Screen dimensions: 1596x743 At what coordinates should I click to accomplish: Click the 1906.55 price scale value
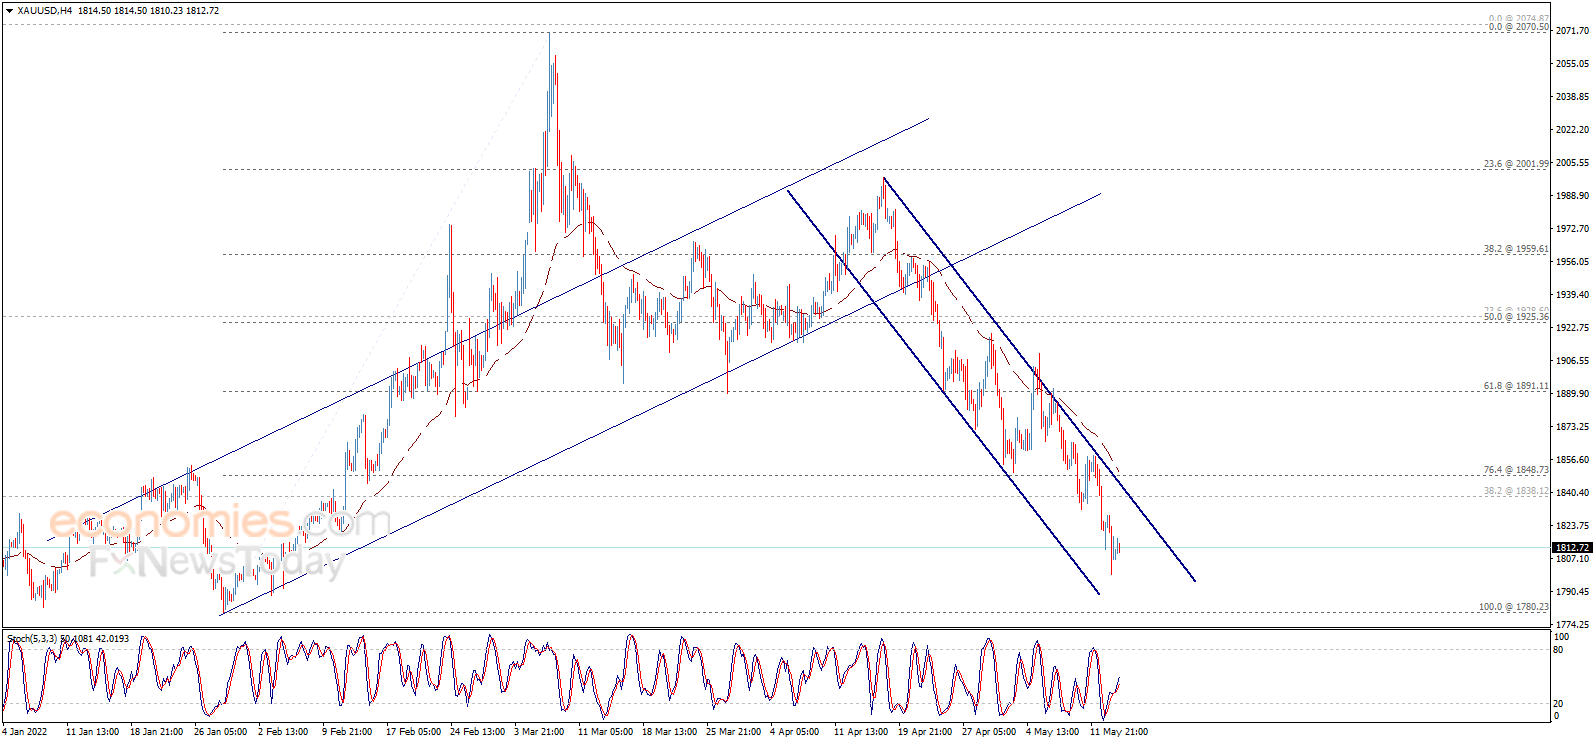[1572, 361]
